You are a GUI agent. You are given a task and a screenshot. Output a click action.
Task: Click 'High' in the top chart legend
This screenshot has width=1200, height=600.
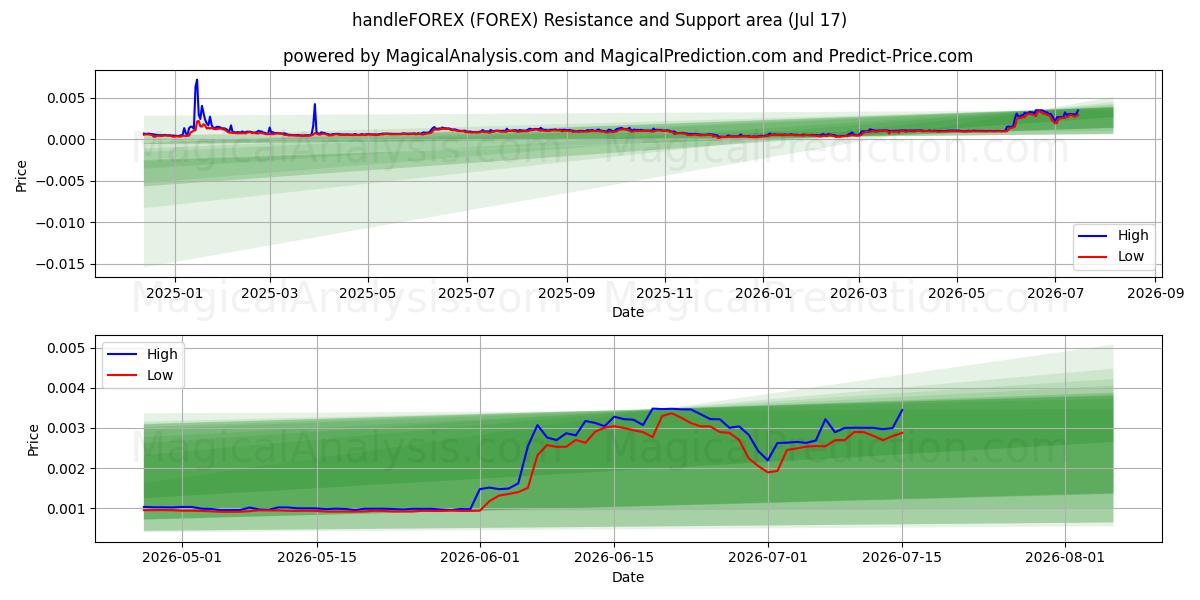click(1133, 236)
